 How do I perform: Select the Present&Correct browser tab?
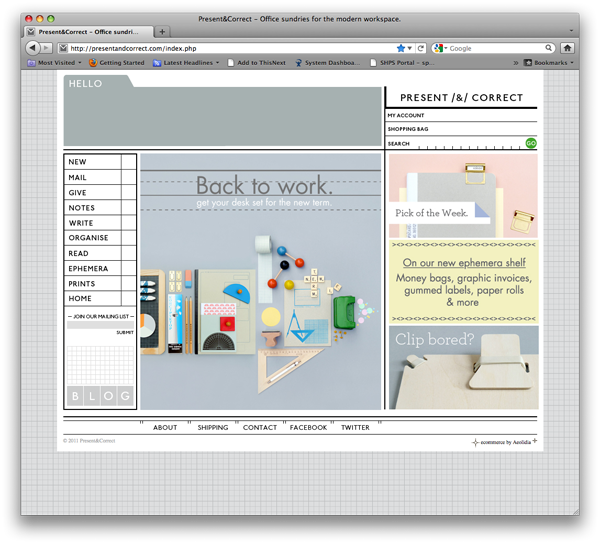[89, 32]
